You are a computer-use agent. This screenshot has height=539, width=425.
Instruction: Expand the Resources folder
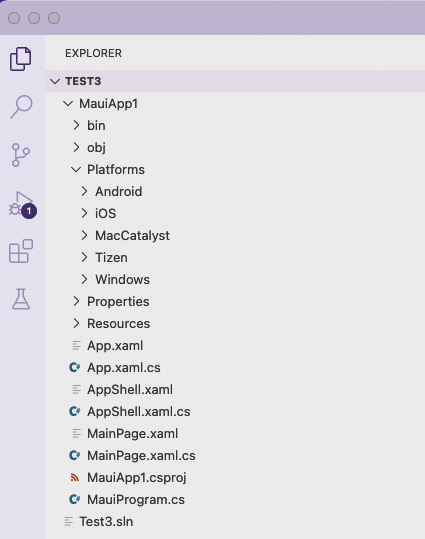[235, 323]
